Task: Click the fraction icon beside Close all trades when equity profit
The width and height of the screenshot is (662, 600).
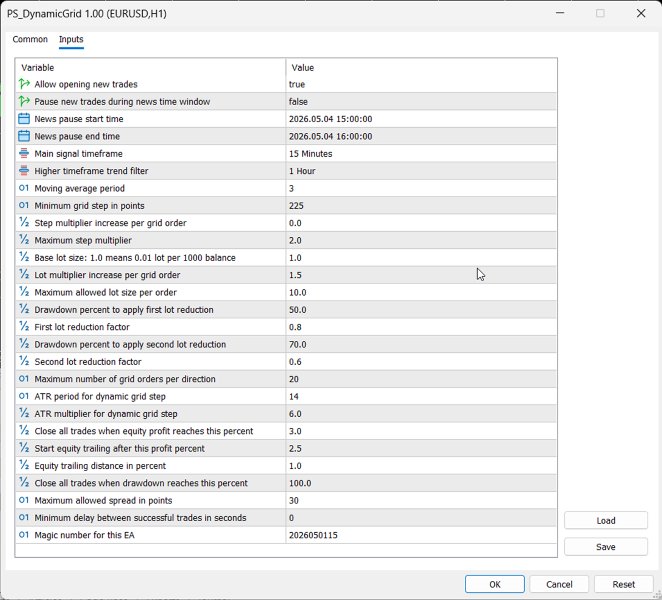Action: 24,431
